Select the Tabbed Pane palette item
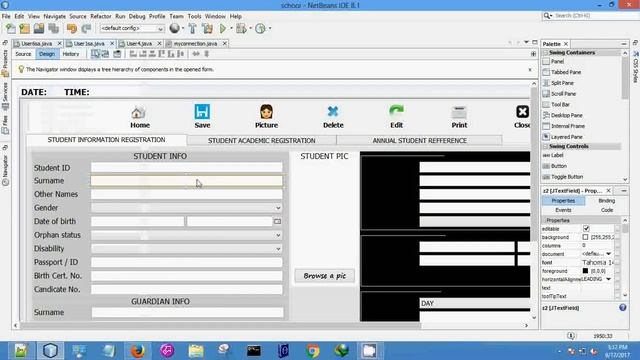640x360 pixels. click(x=566, y=72)
